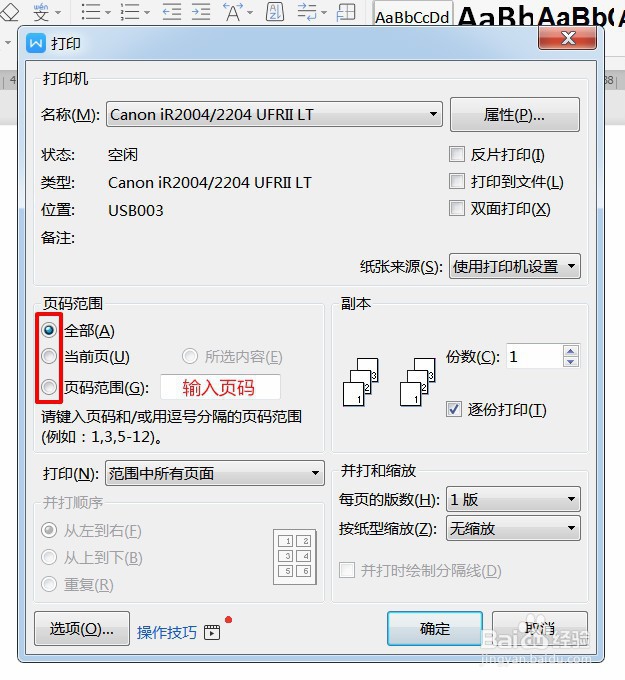Click the eraser clear formatting icon
The height and width of the screenshot is (680, 625).
coord(10,11)
